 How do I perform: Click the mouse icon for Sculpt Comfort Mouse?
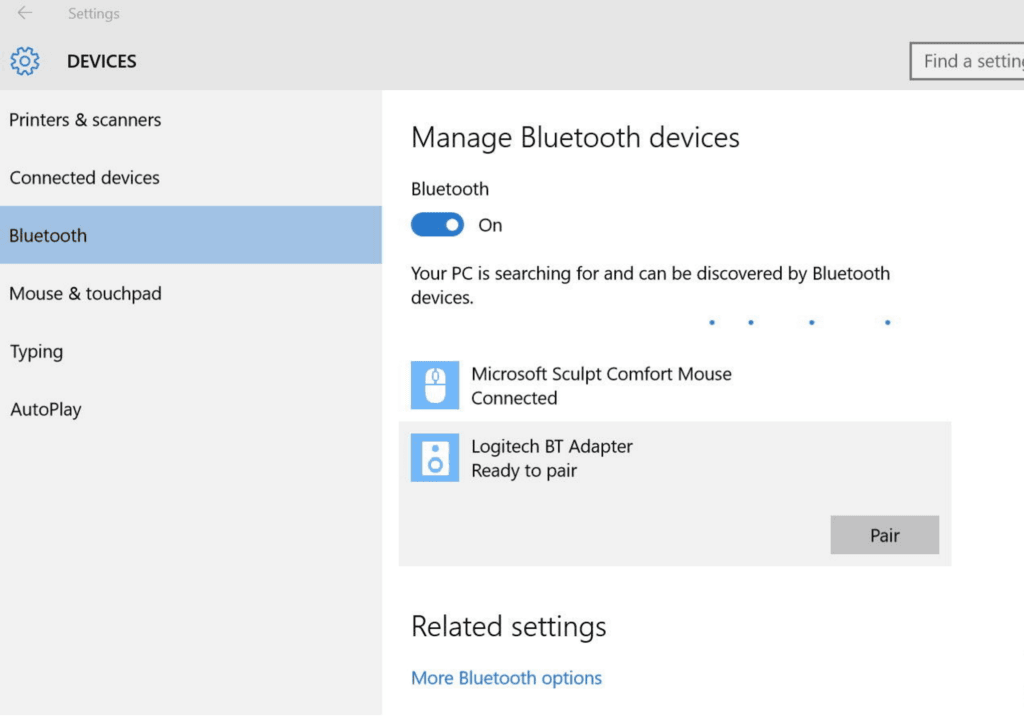tap(435, 385)
